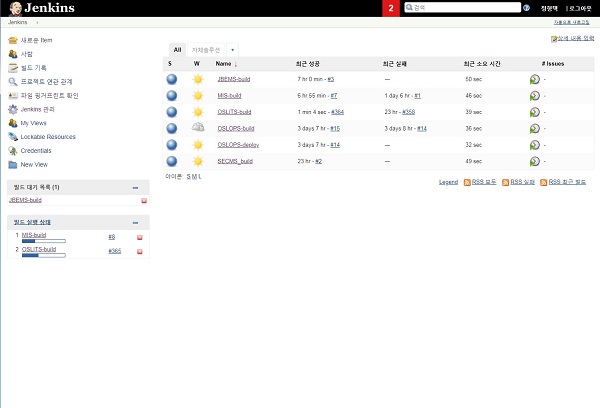Click the search help question mark icon

(527, 8)
